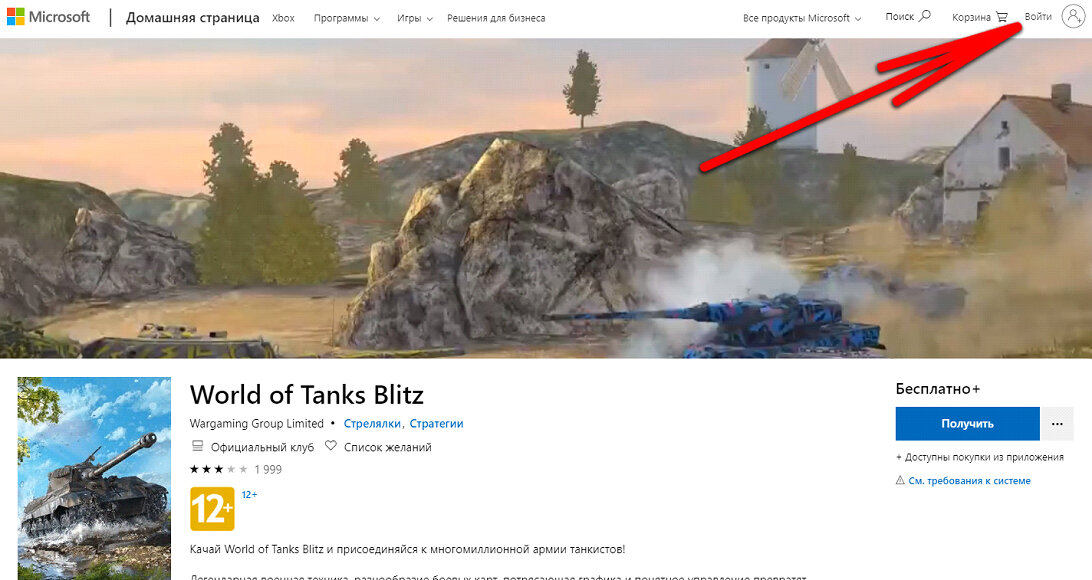Open Решения для бизнеса

pyautogui.click(x=496, y=18)
